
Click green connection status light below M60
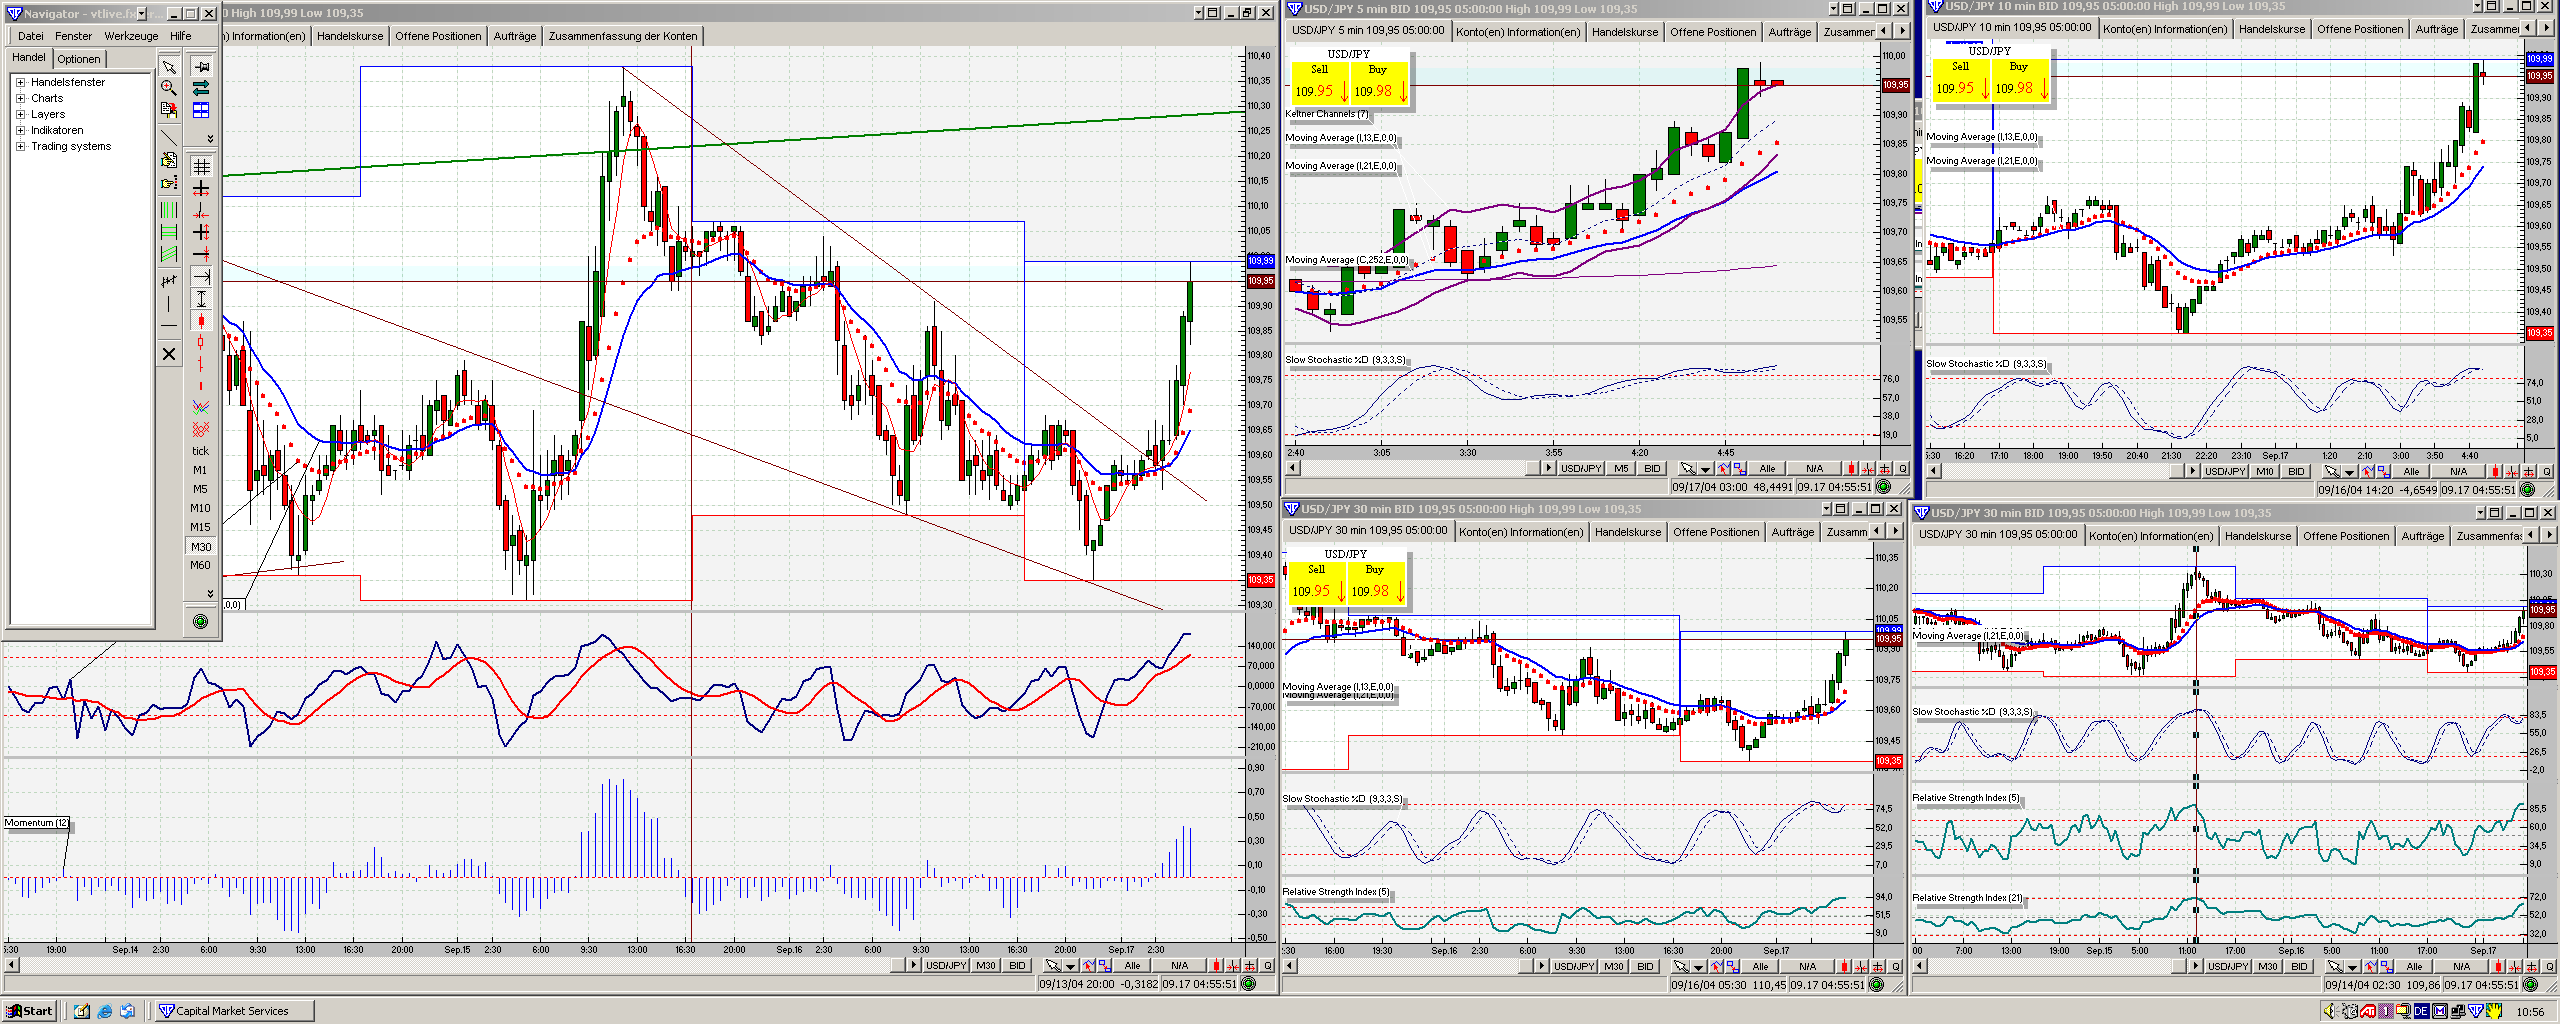[200, 622]
